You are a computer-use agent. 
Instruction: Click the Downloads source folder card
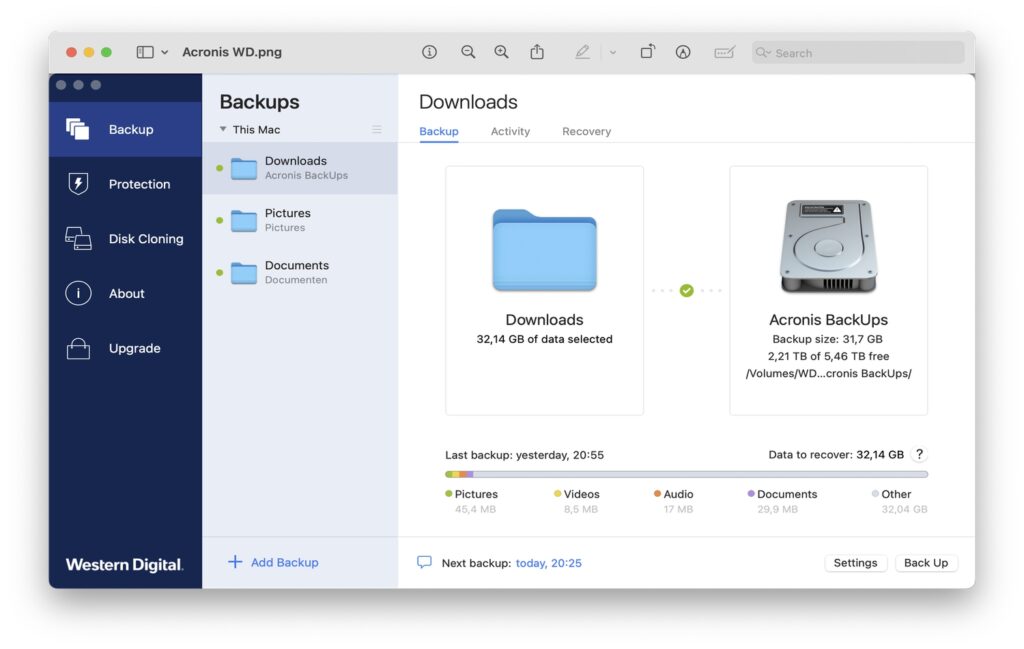[545, 291]
